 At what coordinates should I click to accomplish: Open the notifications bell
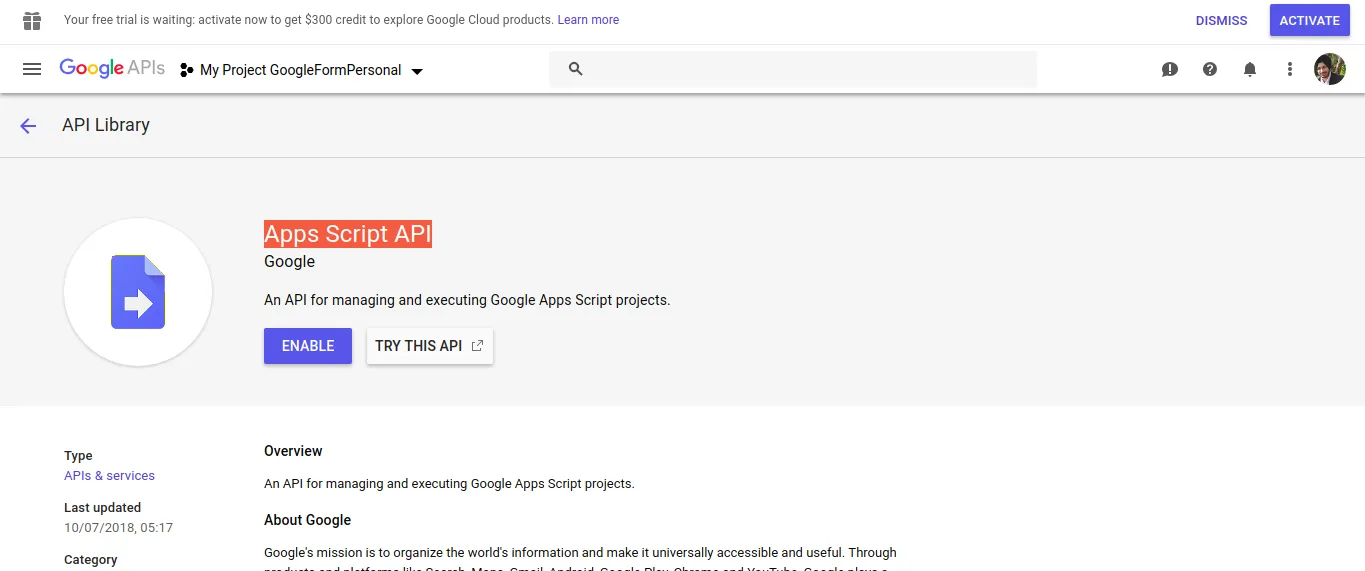[x=1250, y=69]
